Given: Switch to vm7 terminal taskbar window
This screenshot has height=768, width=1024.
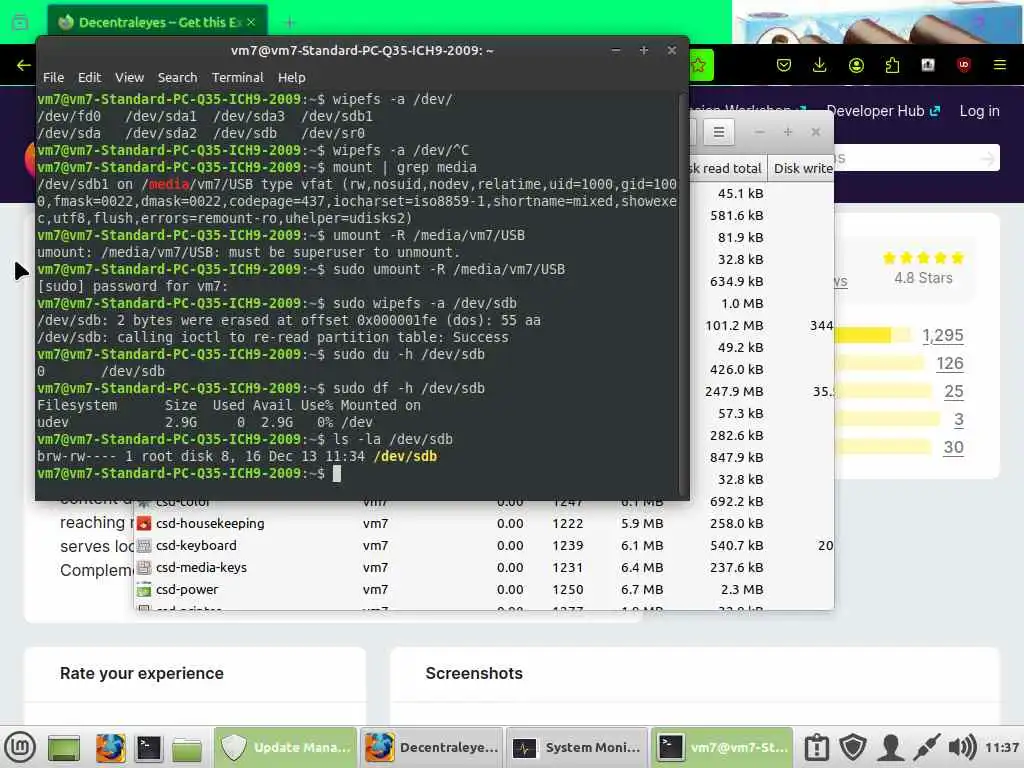Looking at the screenshot, I should coord(722,747).
